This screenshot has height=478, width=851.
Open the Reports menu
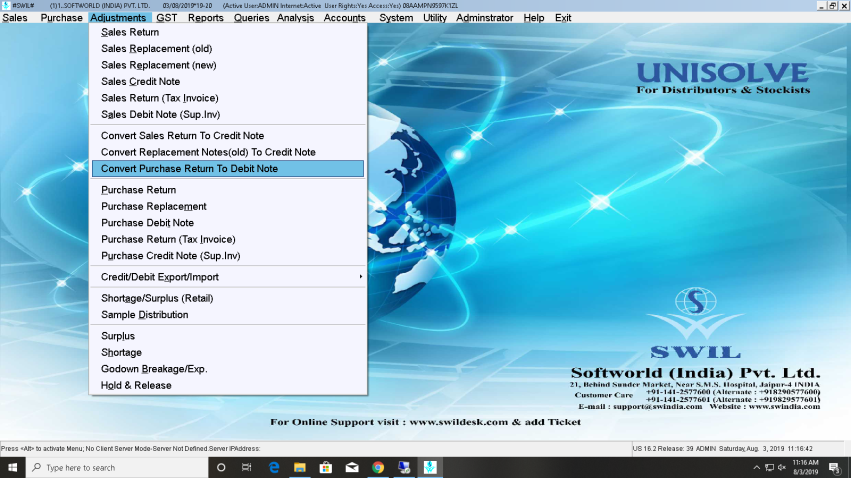(206, 18)
